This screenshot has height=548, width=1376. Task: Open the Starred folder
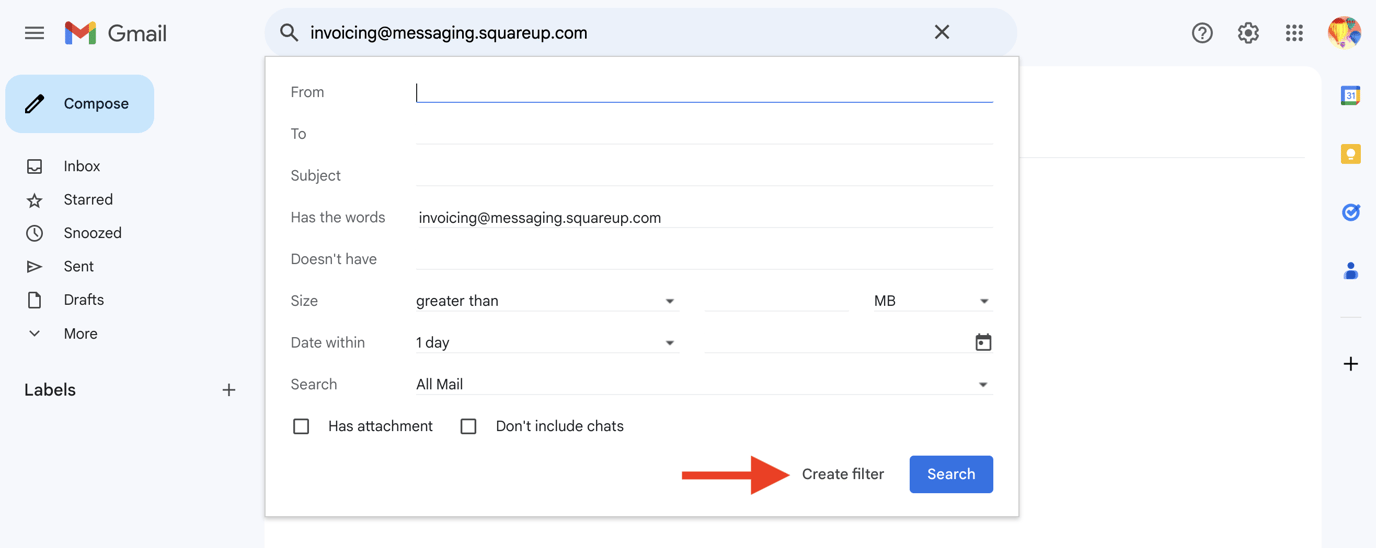(x=88, y=200)
